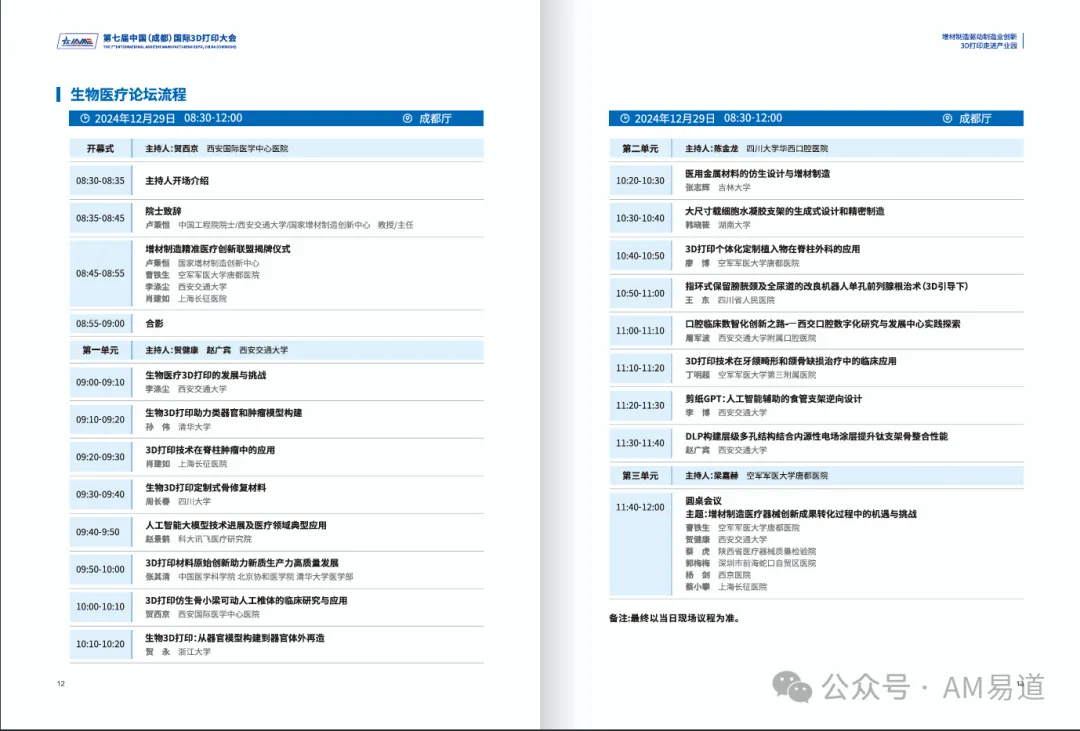The height and width of the screenshot is (731, 1080).
Task: Click the 圆桌会议 agenda title
Action: 703,501
